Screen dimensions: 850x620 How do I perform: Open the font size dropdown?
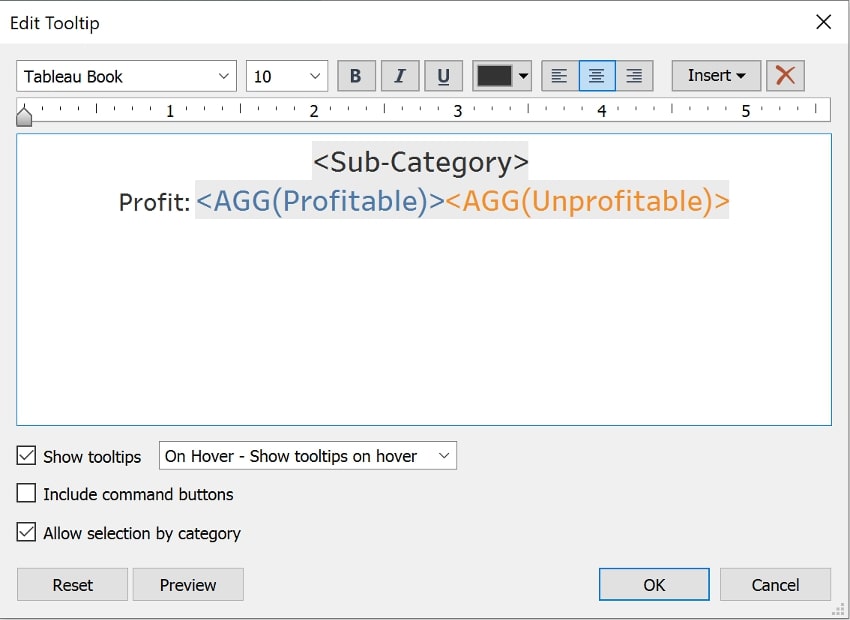point(287,76)
